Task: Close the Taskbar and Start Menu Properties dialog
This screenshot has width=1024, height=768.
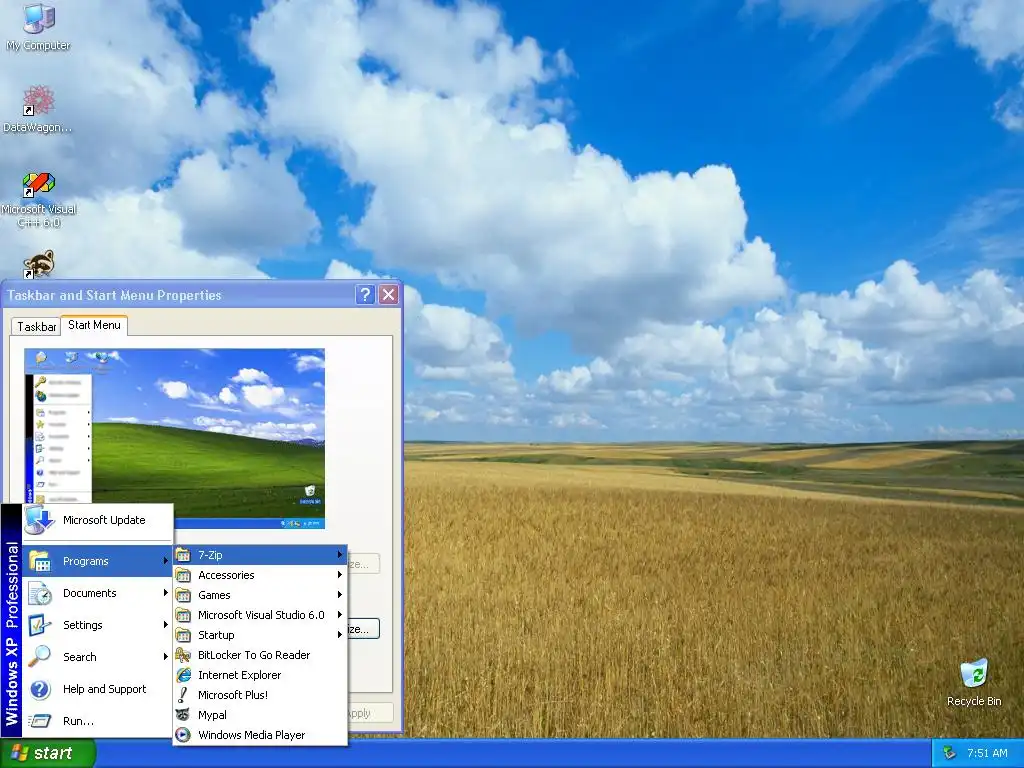Action: [389, 295]
